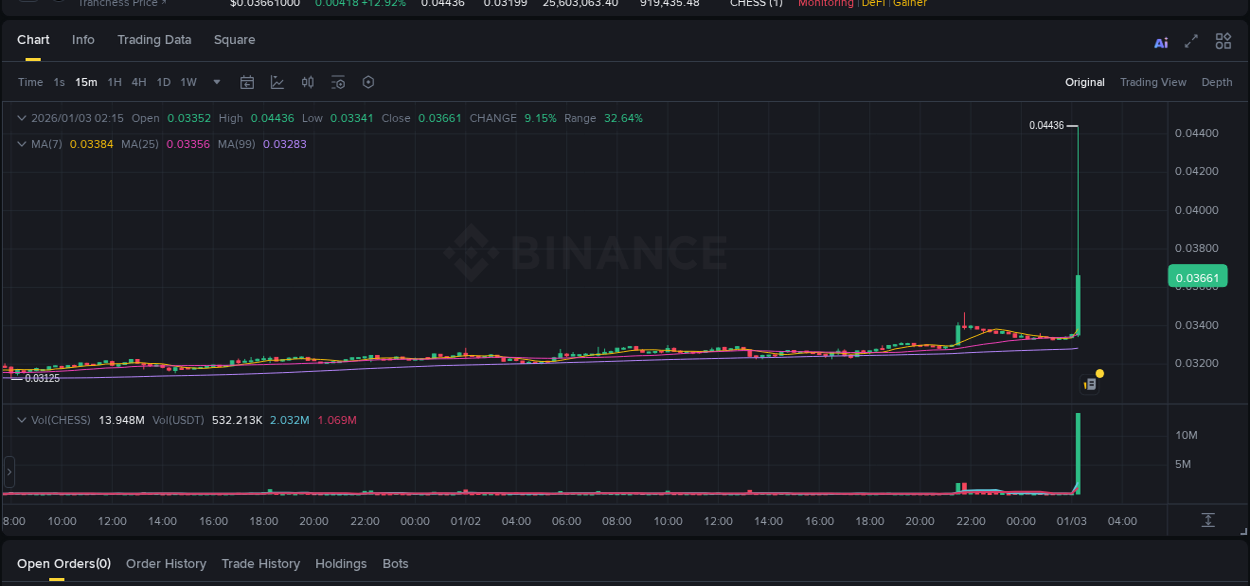This screenshot has height=586, width=1250.
Task: Collapse the Vol(CHESS) indicator row
Action: tap(20, 420)
